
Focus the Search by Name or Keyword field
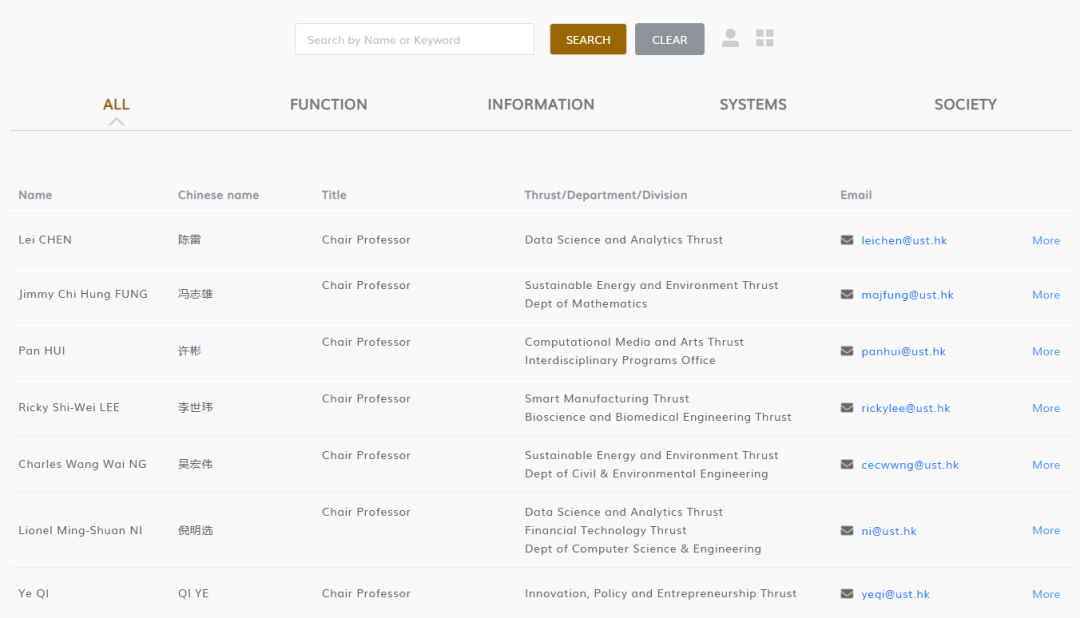pyautogui.click(x=415, y=39)
